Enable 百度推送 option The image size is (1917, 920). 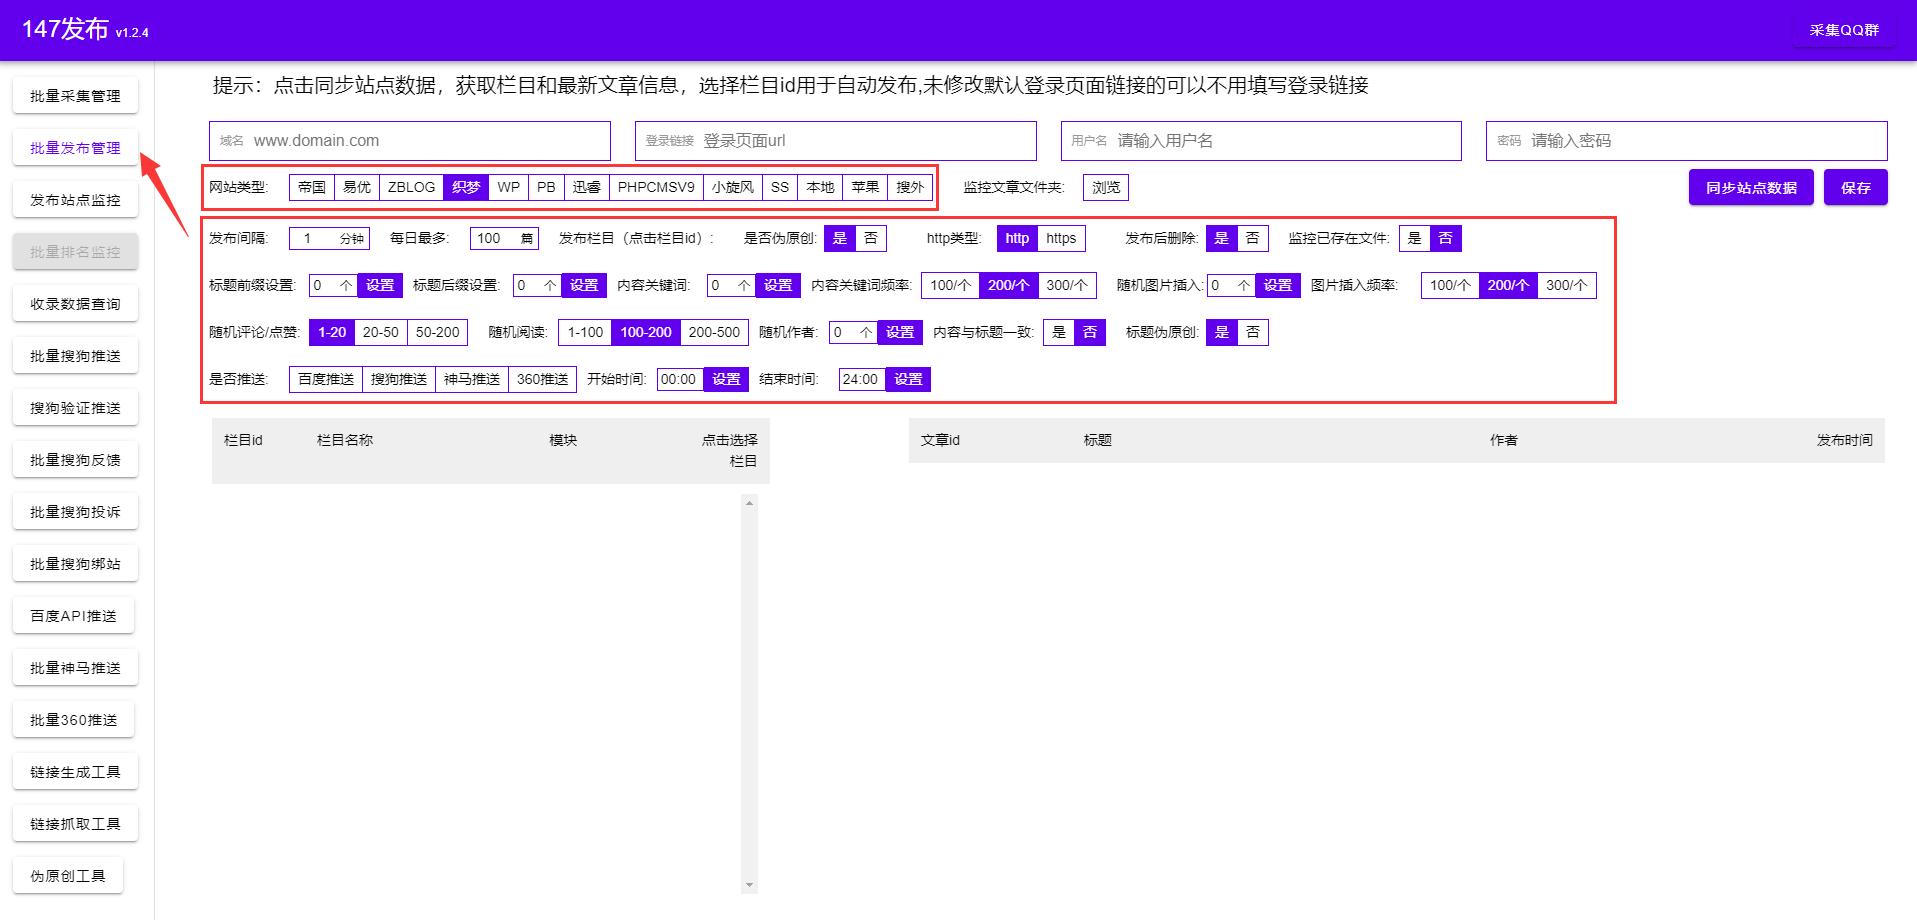[x=325, y=379]
